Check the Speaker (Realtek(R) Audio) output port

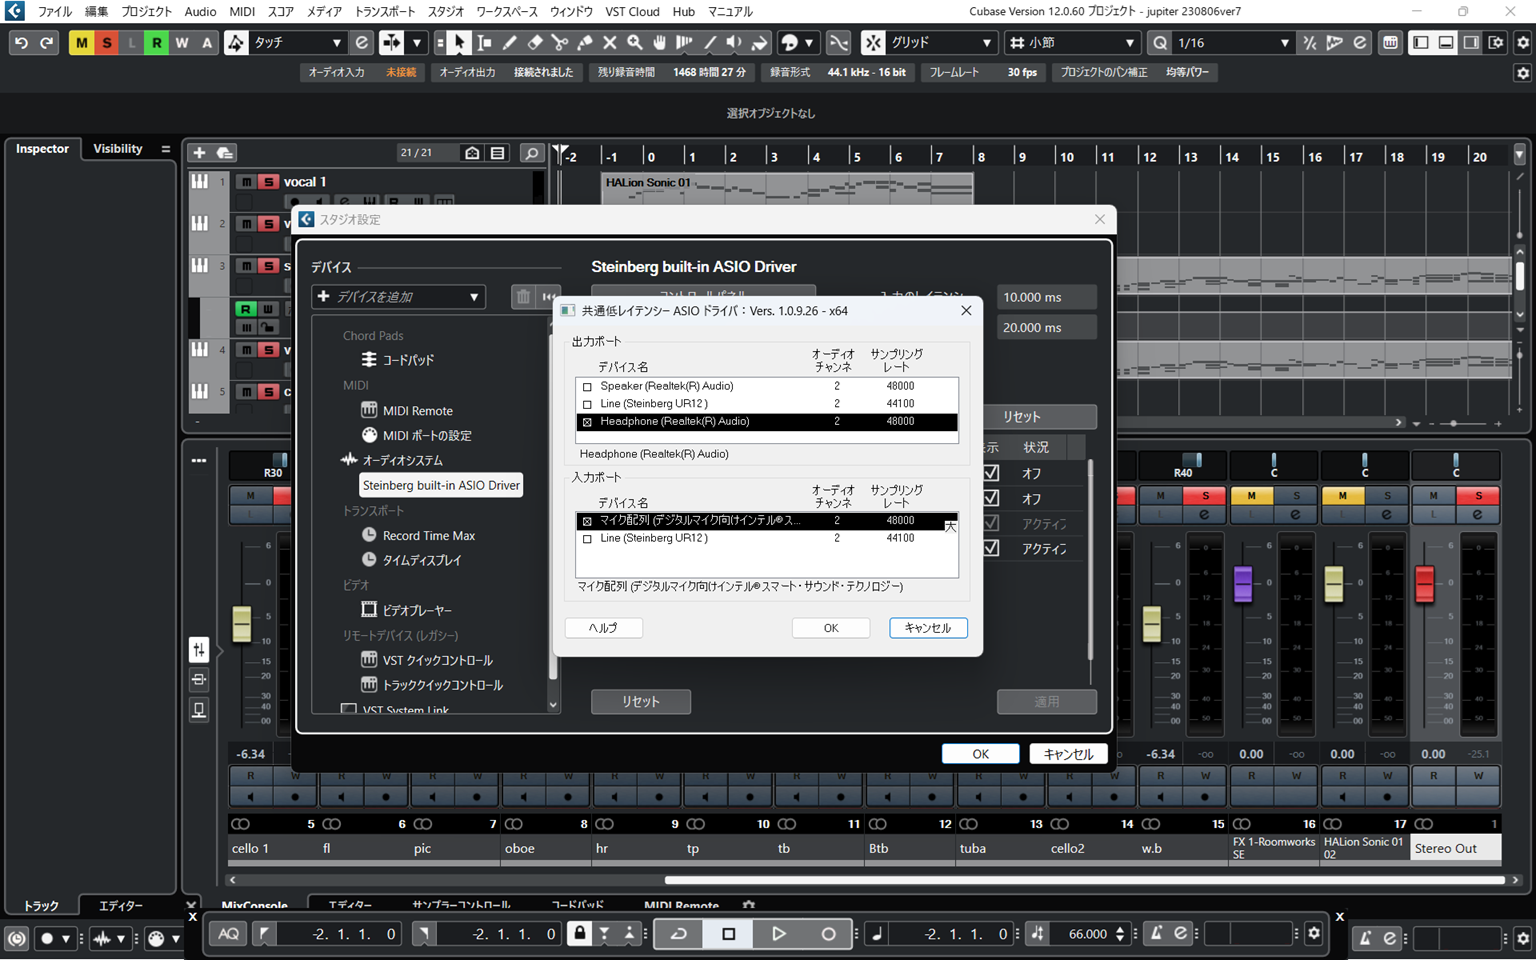coord(587,387)
